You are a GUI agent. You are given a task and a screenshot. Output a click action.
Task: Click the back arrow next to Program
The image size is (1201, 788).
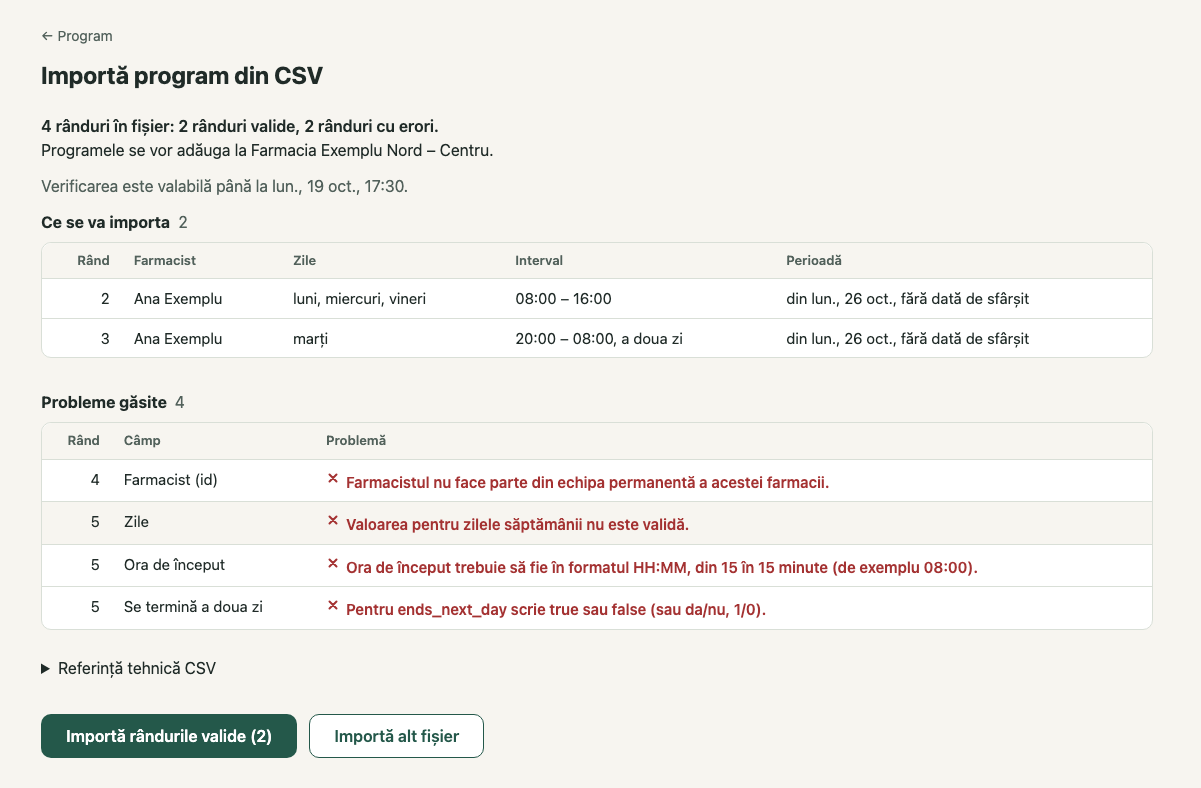pos(47,36)
